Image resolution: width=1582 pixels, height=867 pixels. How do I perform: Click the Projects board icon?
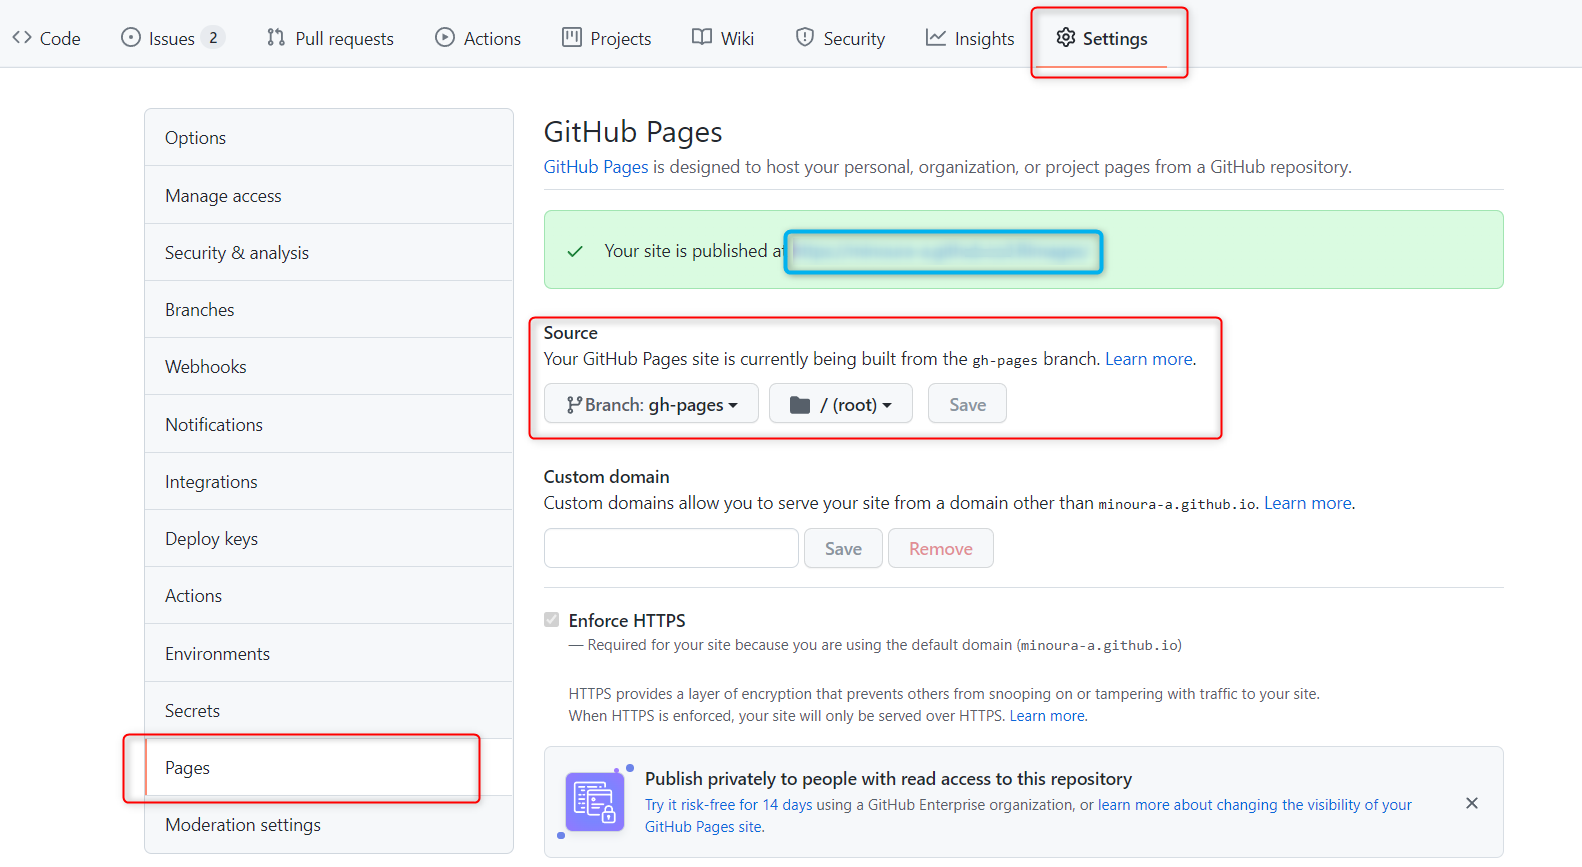point(572,37)
